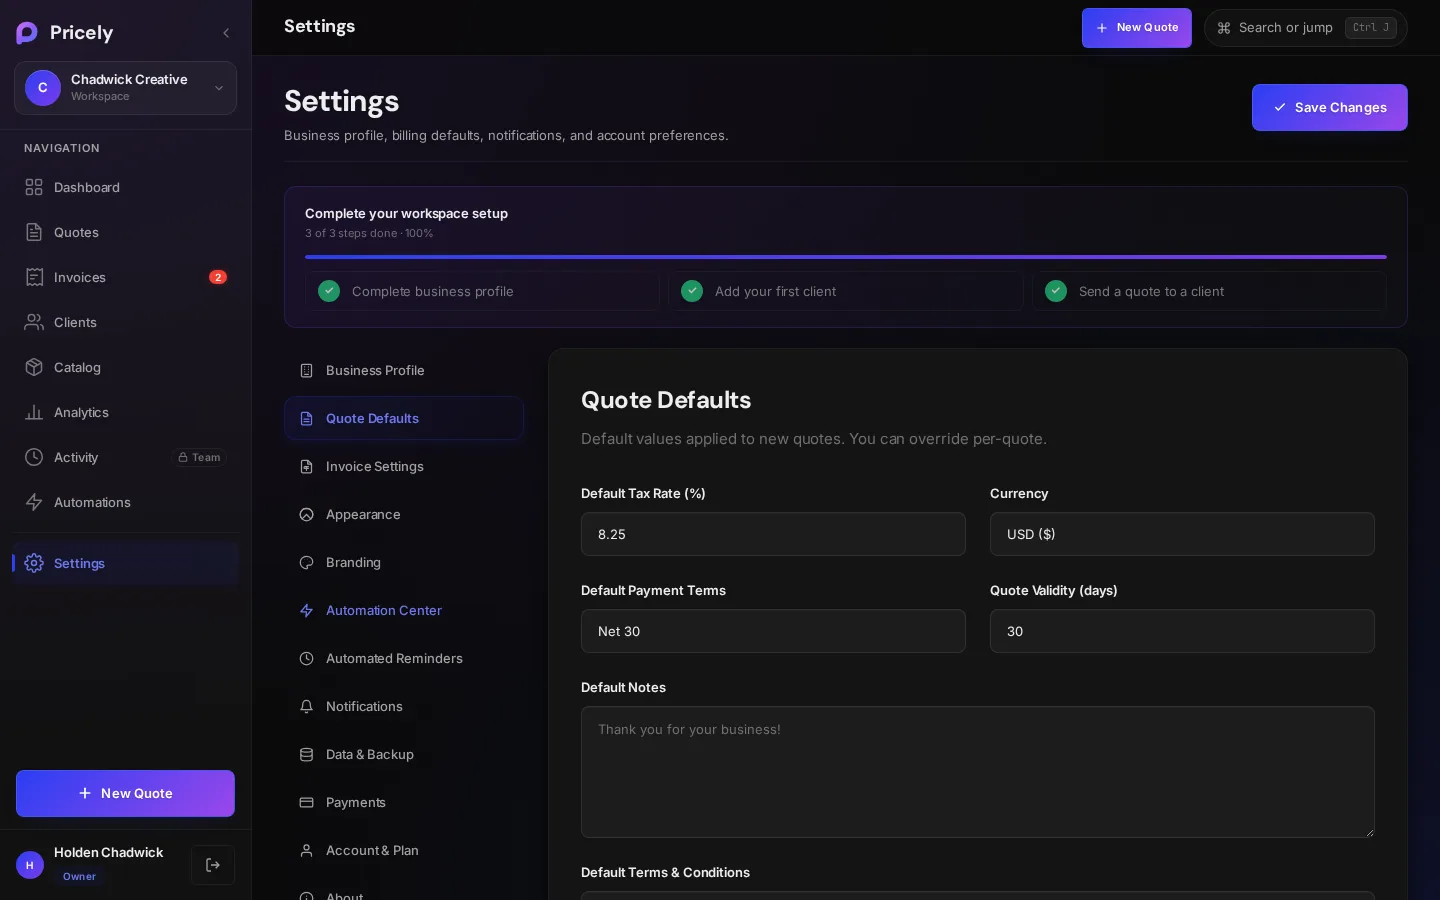Click the Complete business profile step
This screenshot has height=900, width=1440.
coord(482,291)
